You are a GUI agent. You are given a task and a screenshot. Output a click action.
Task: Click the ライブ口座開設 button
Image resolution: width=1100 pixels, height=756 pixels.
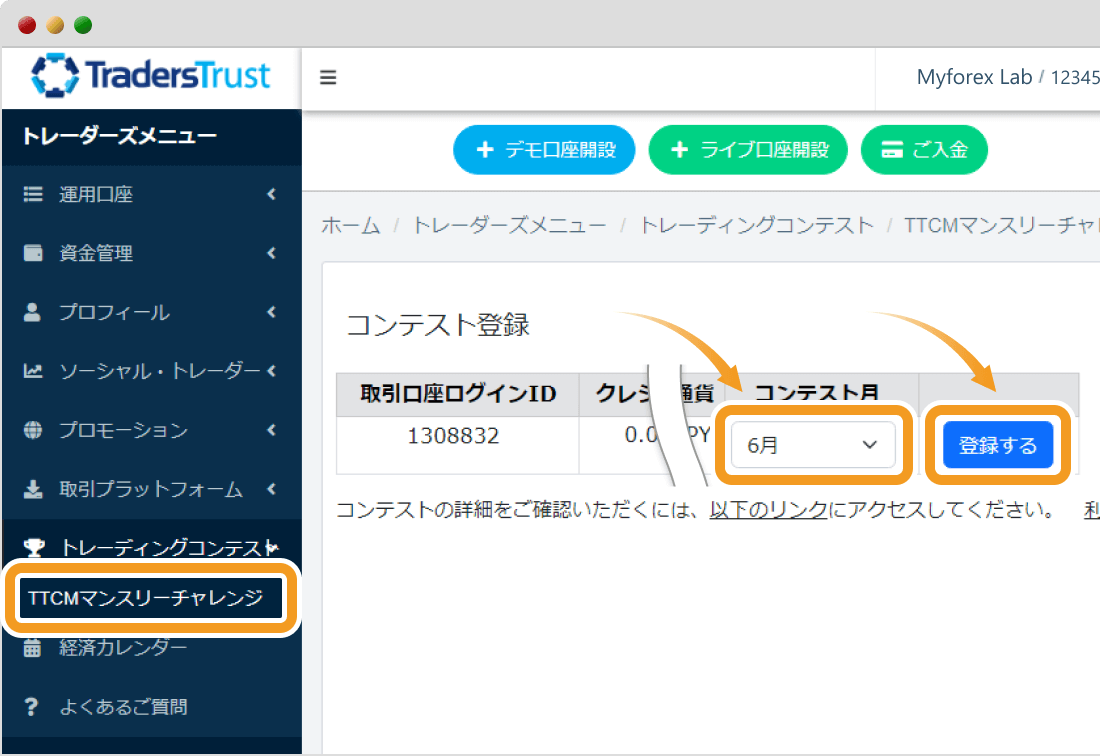point(748,150)
